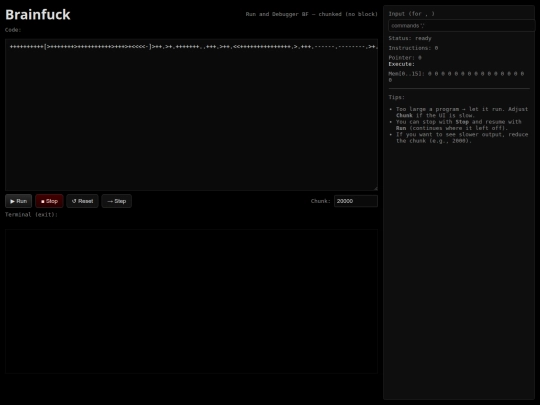Image resolution: width=540 pixels, height=405 pixels.
Task: Click the 'Terminal (exit):' label
Action: tap(31, 215)
